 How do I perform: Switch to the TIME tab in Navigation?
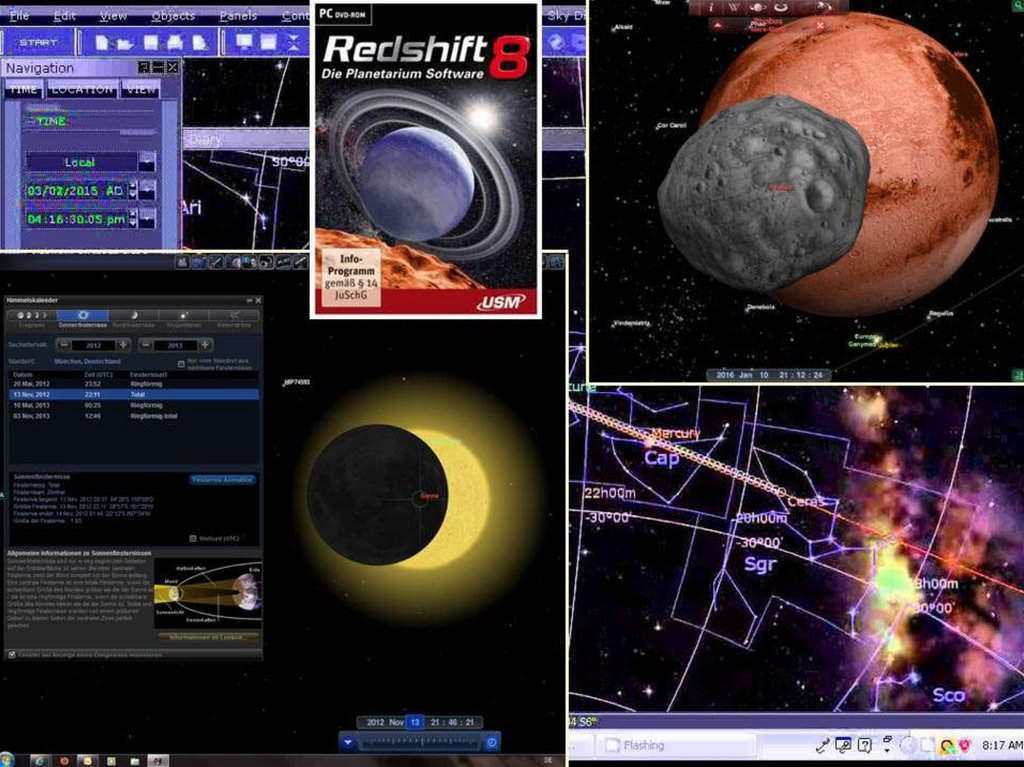[x=24, y=89]
